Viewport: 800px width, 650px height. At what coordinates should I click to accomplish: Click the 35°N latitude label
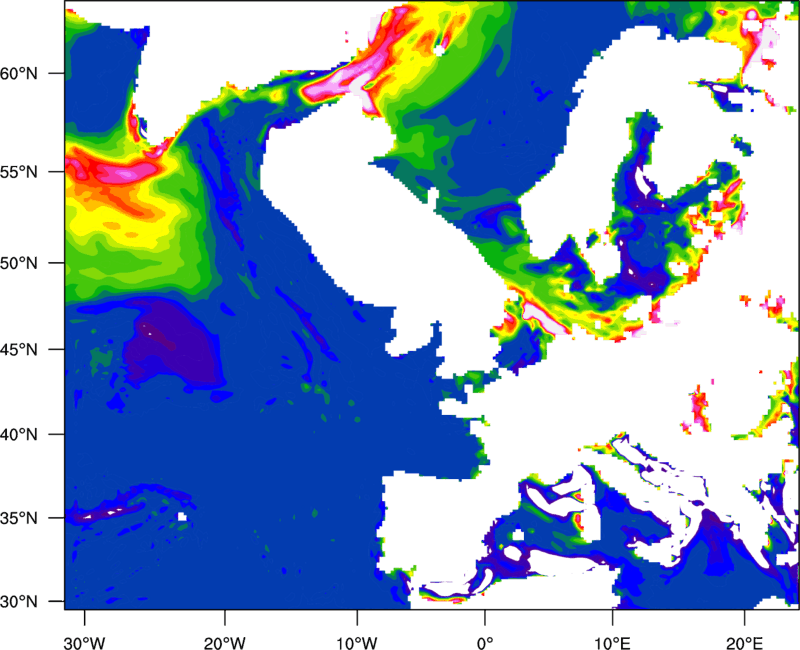pos(19,518)
